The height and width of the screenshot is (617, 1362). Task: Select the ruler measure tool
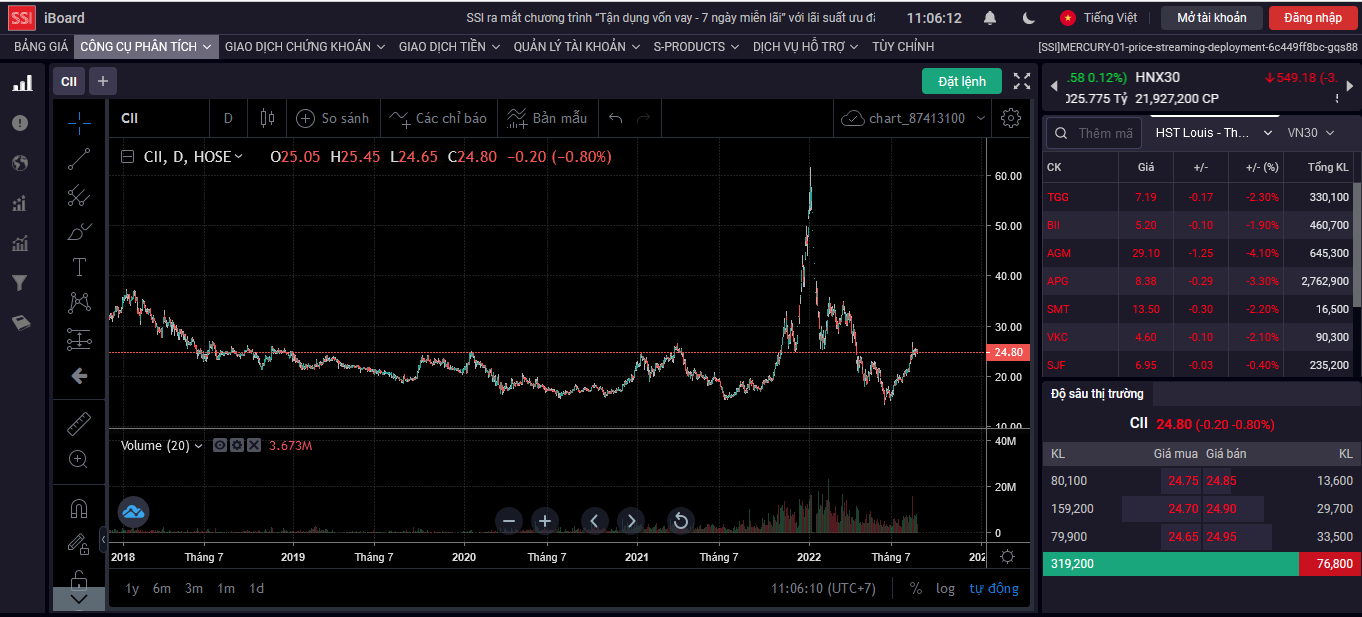pos(79,424)
